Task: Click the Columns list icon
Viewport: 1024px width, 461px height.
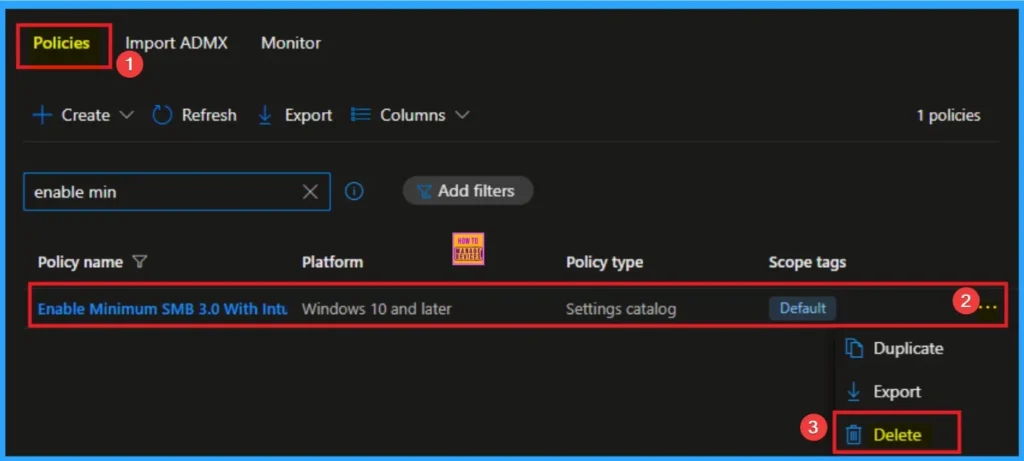Action: (x=361, y=115)
